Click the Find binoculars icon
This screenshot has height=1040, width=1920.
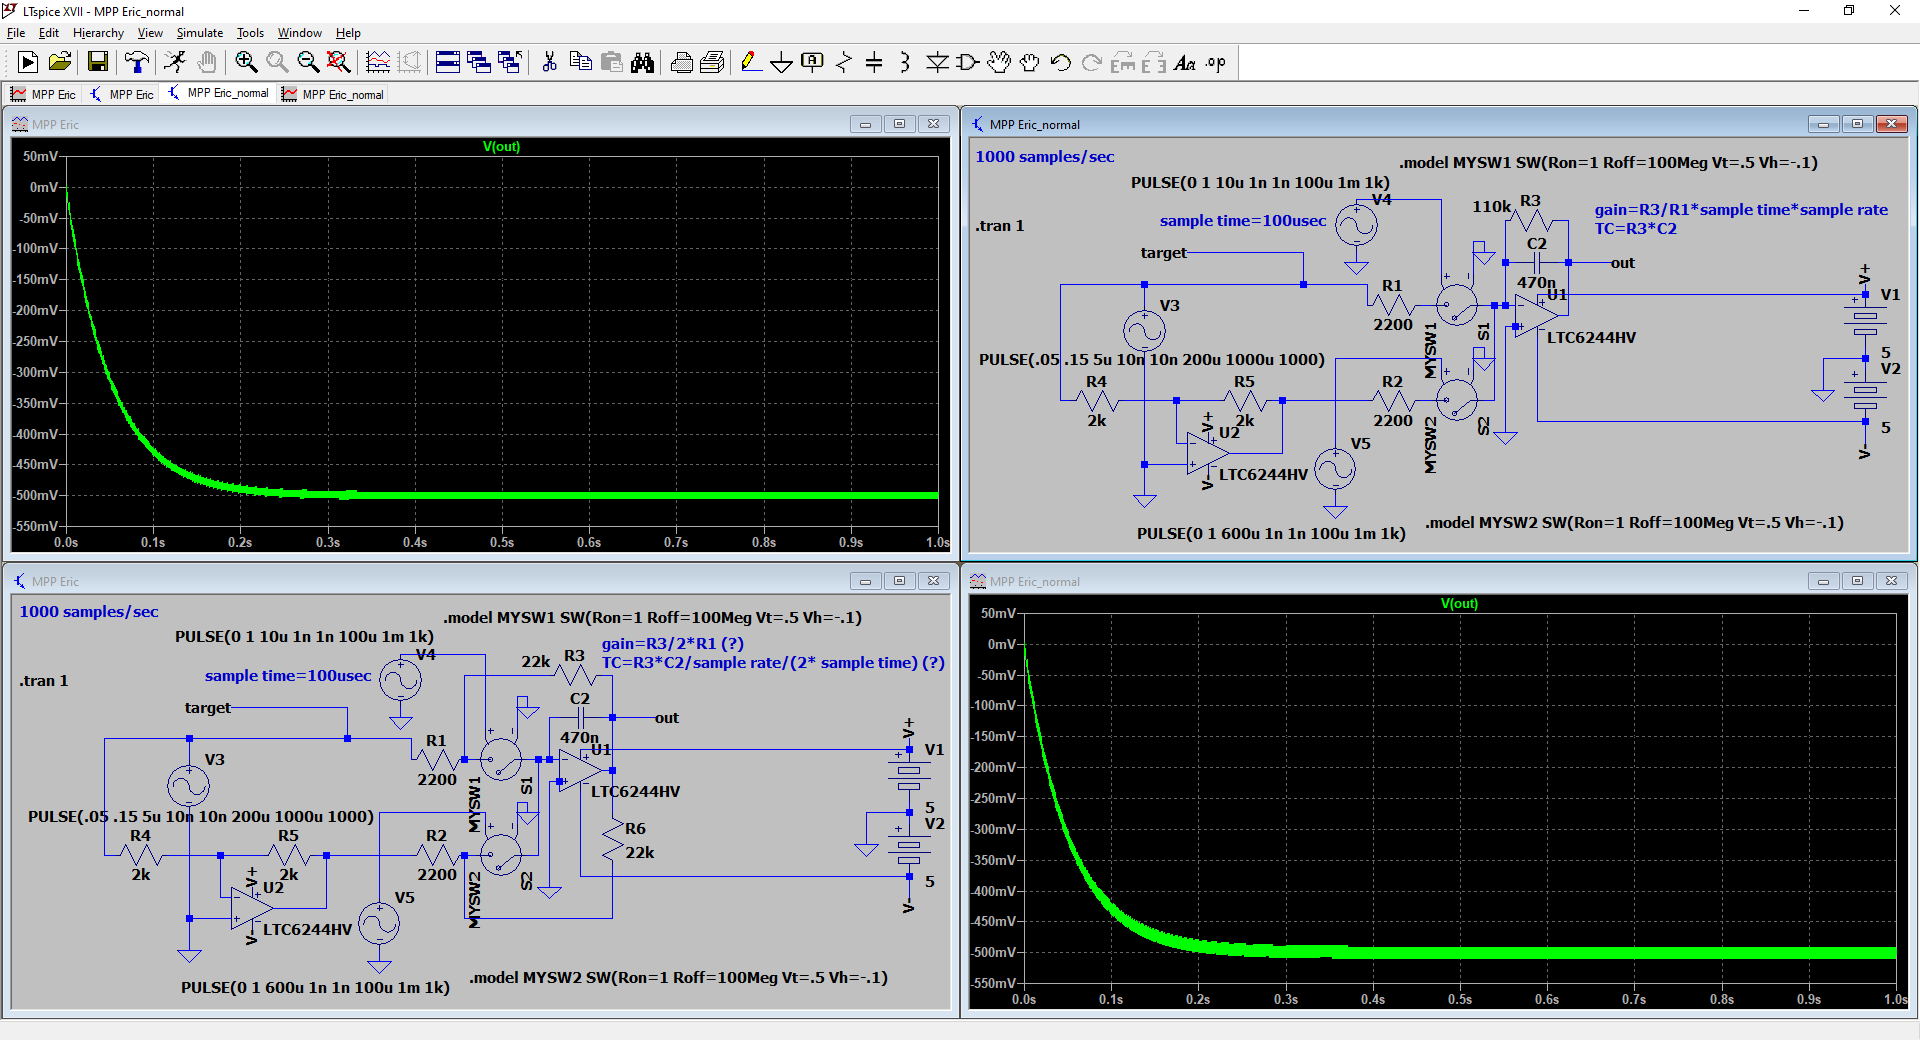(x=643, y=63)
